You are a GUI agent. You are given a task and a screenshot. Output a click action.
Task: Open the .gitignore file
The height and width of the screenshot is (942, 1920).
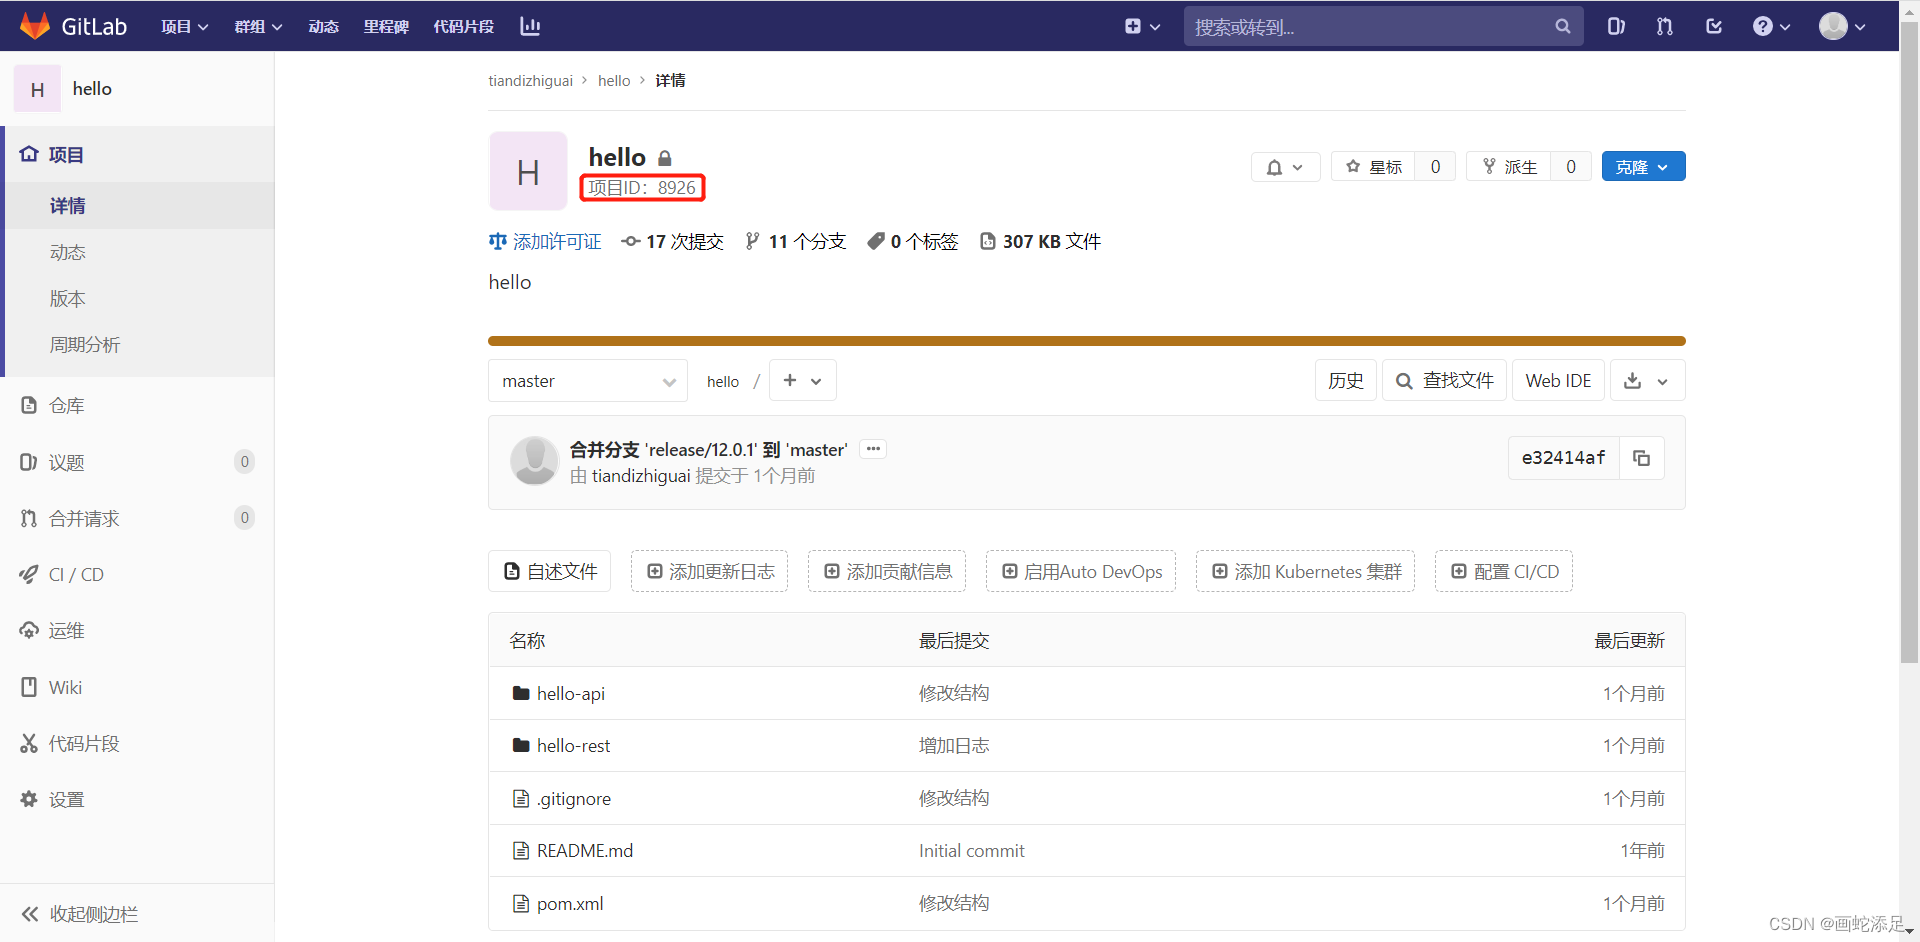[573, 798]
